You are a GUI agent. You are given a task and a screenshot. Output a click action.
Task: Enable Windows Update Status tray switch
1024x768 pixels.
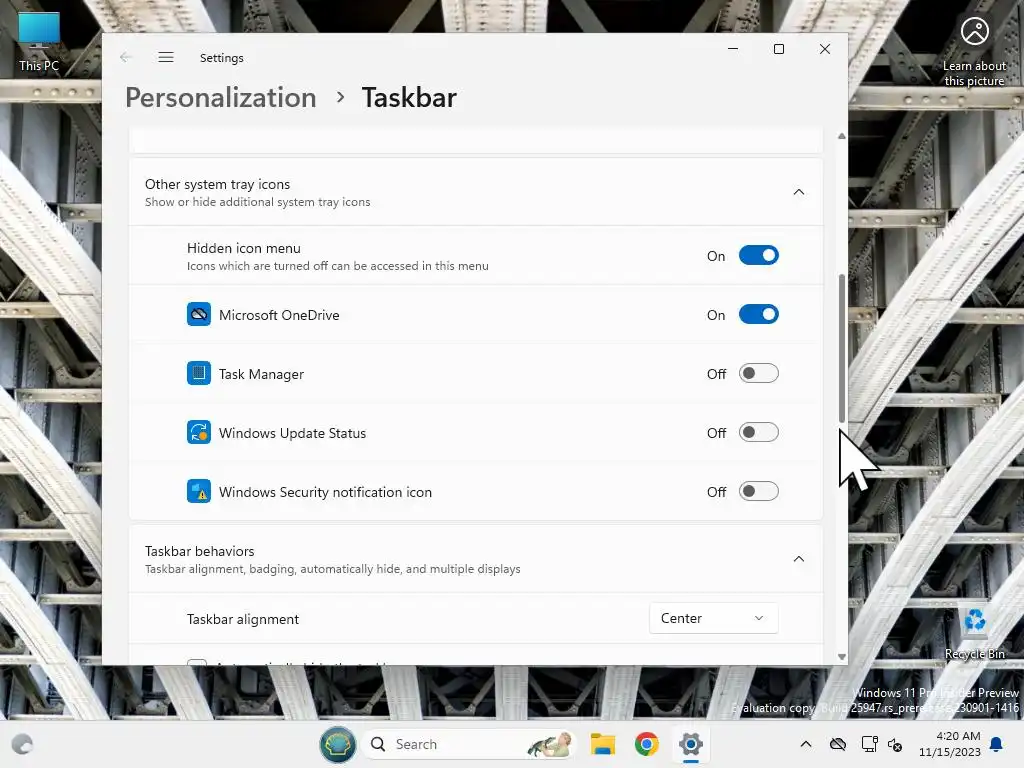pyautogui.click(x=758, y=432)
